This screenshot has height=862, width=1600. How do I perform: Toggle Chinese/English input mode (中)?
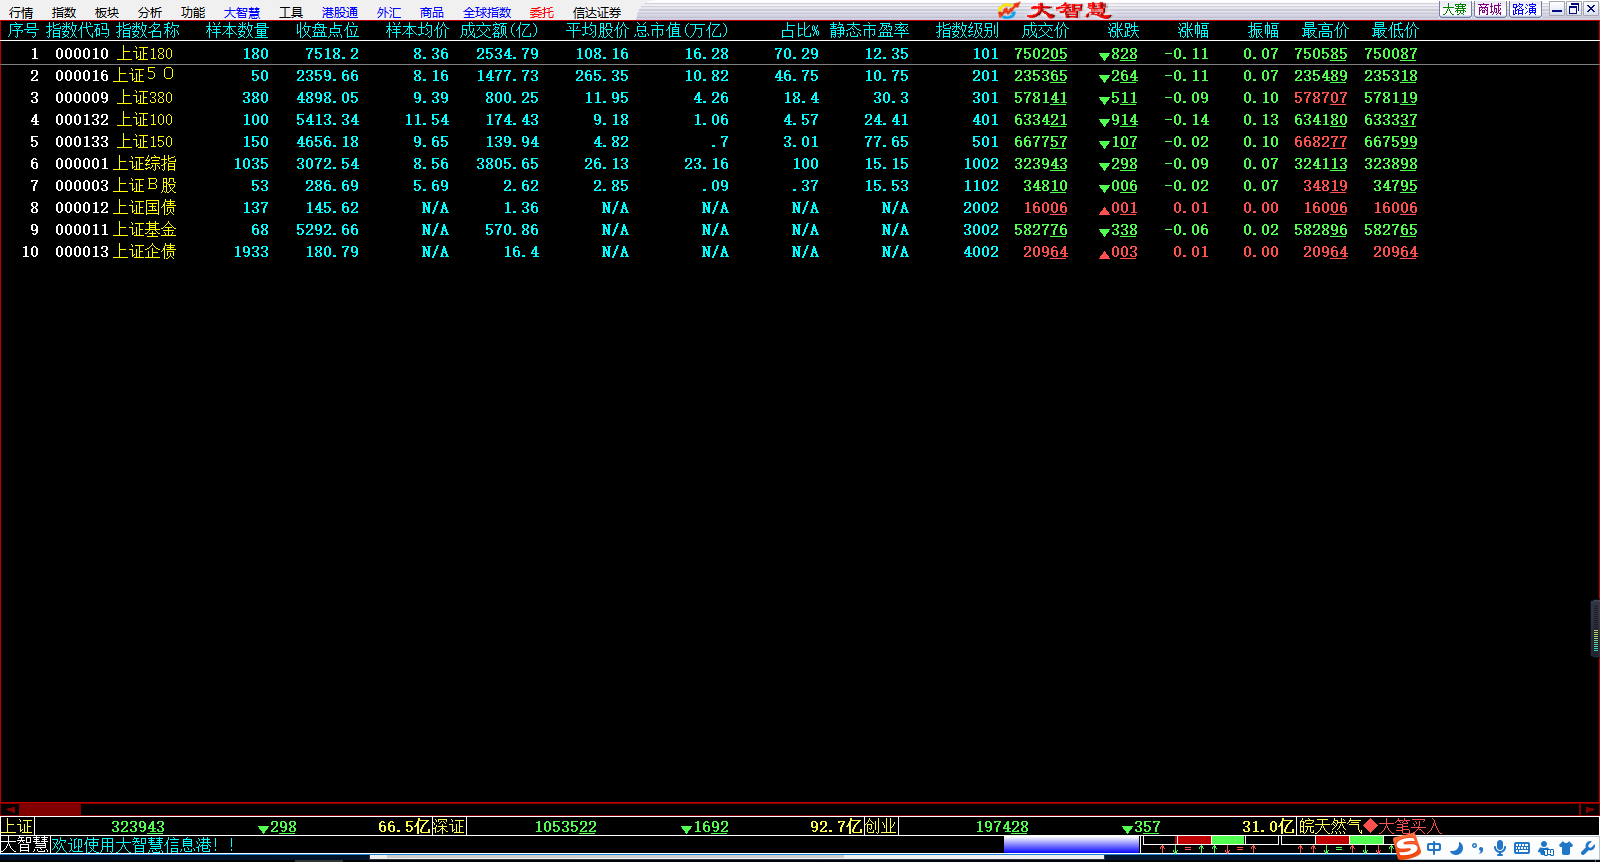click(x=1435, y=848)
